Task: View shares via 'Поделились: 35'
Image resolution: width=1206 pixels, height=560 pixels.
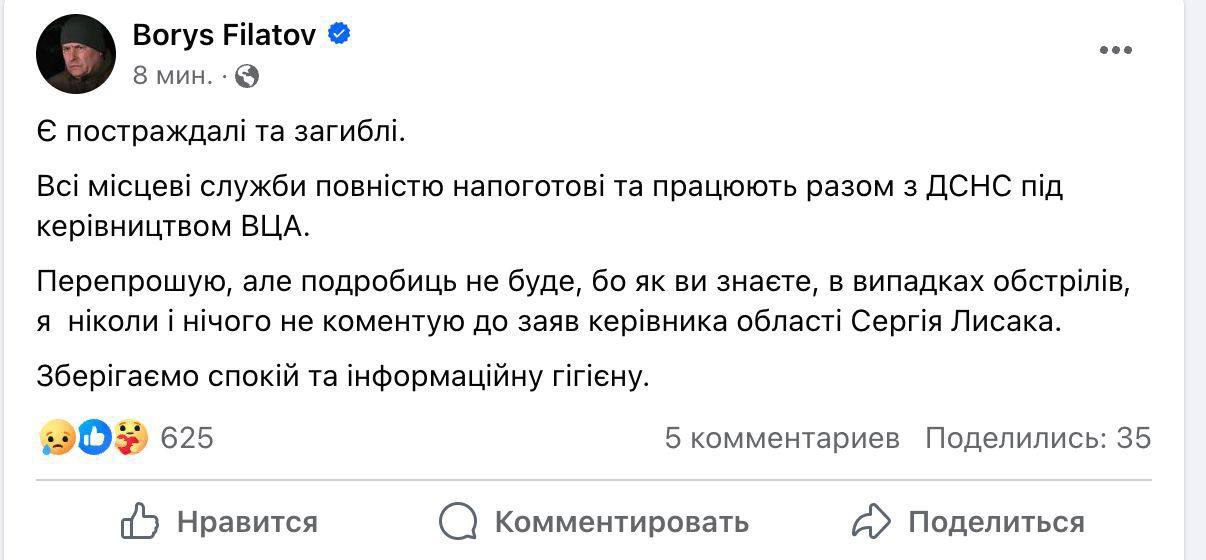Action: pyautogui.click(x=1038, y=438)
